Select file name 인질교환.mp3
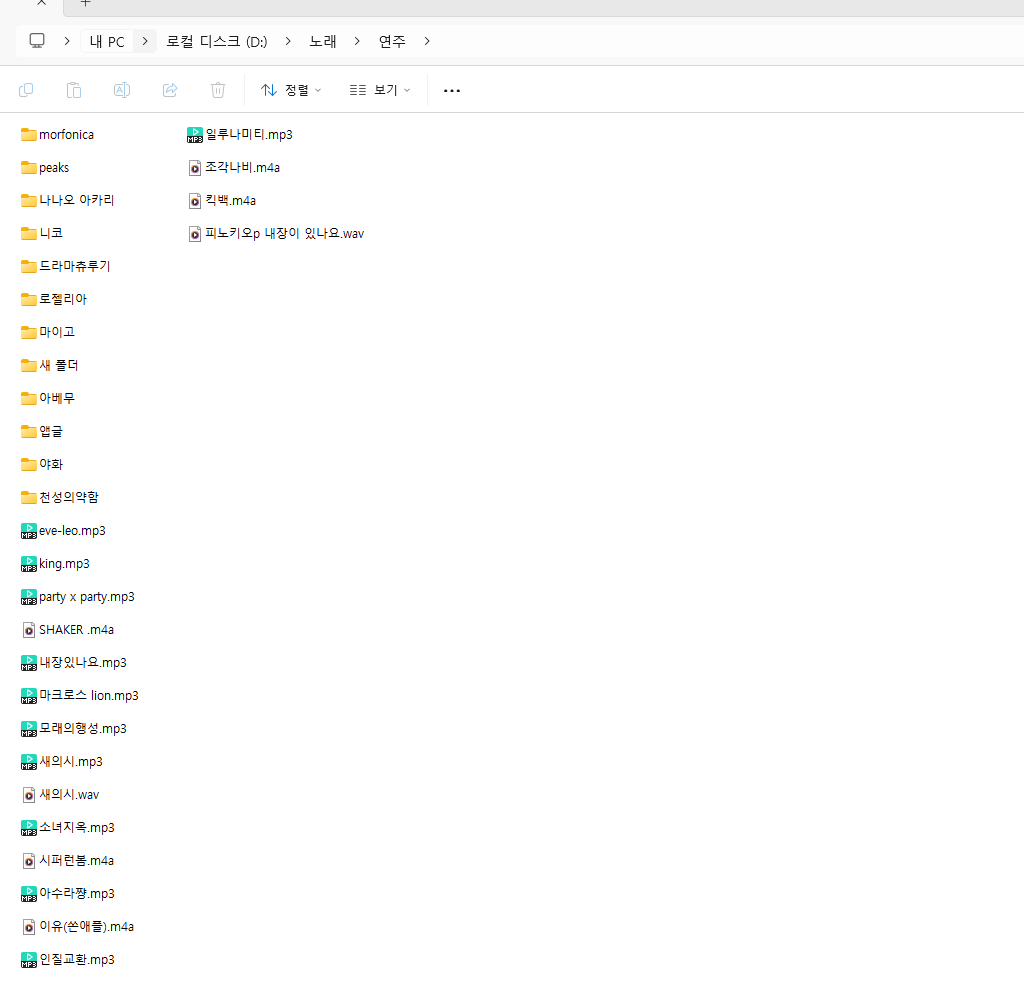The image size is (1024, 985). coord(77,960)
